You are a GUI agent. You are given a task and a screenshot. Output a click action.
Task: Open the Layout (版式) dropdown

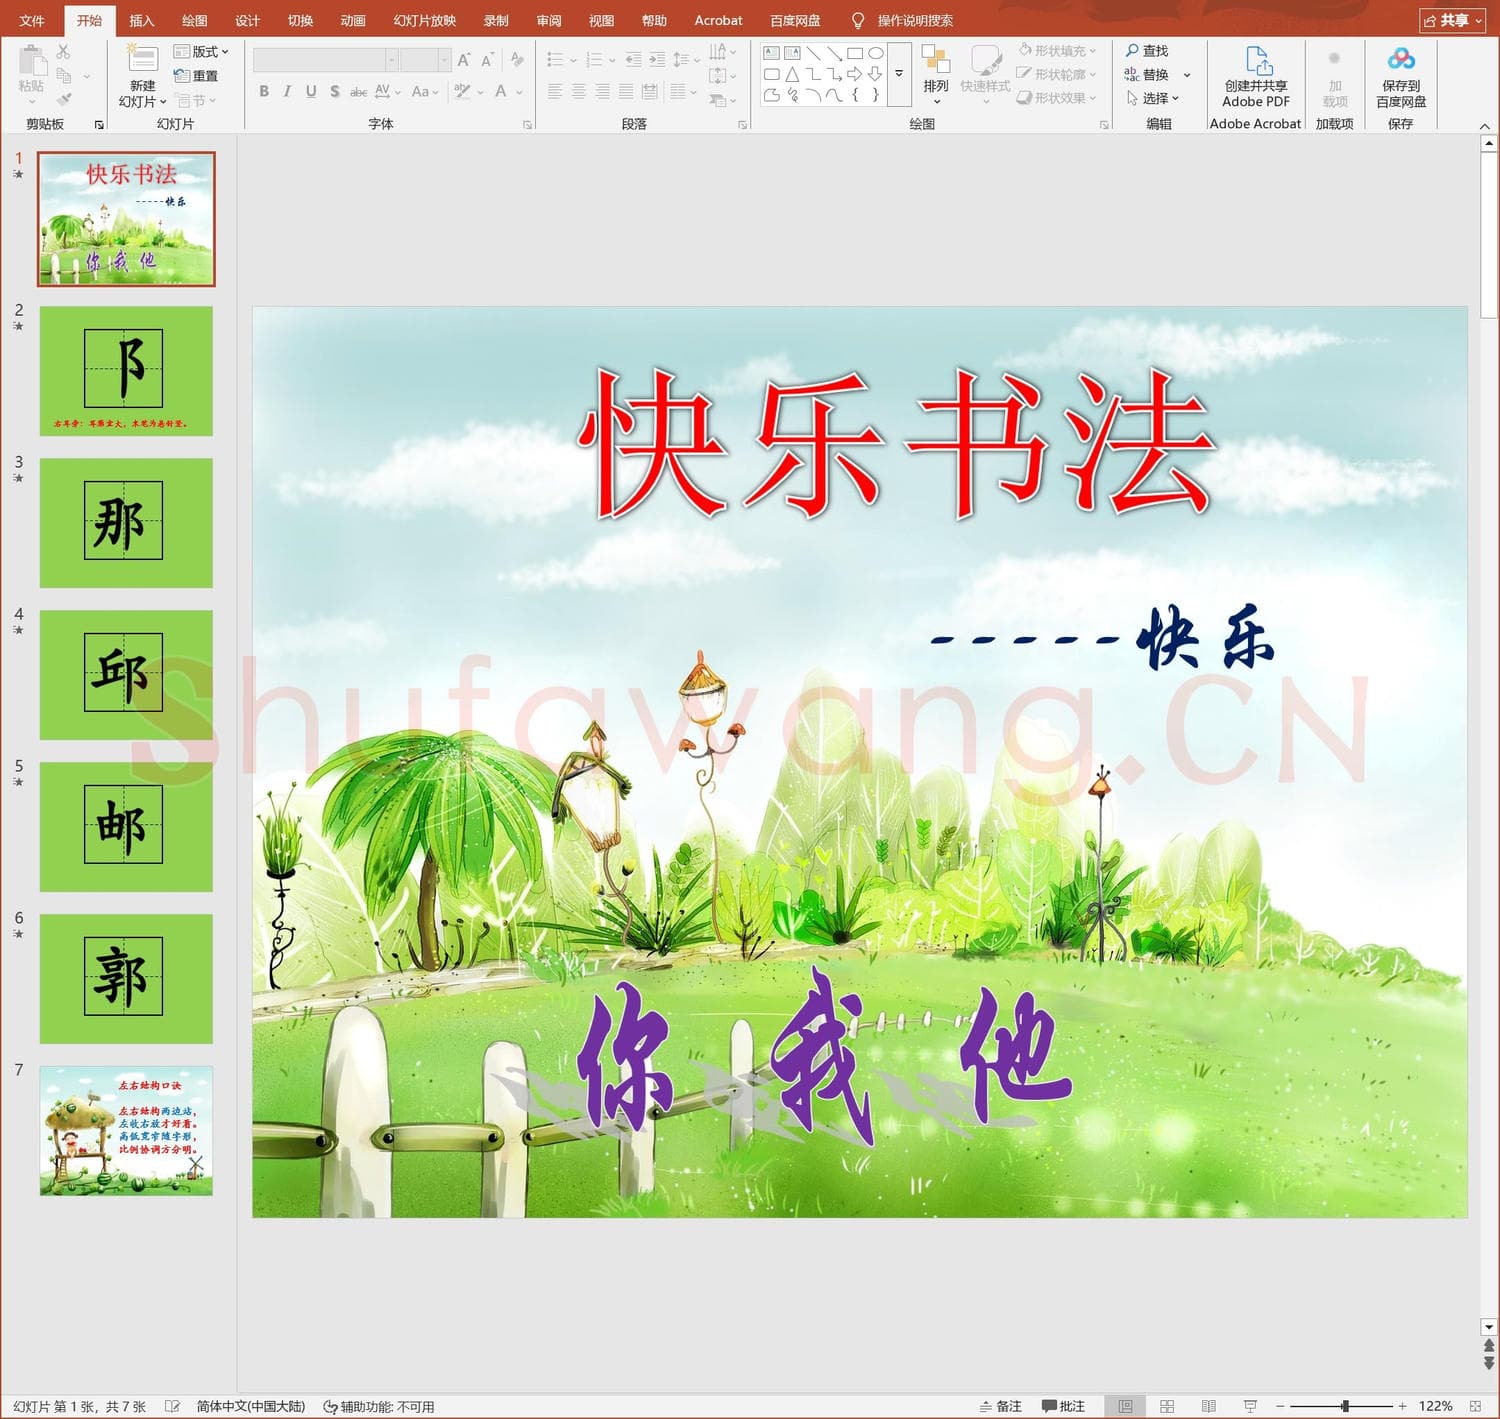pyautogui.click(x=200, y=52)
